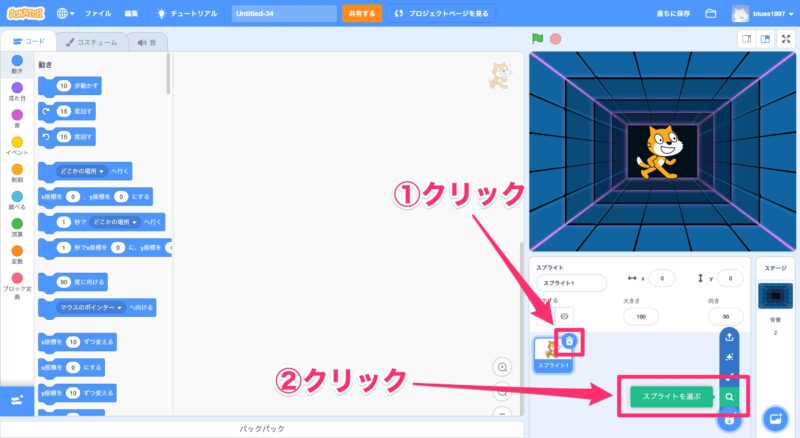Viewport: 800px width, 438px height.
Task: Click the surprise sprite sparkle icon
Action: point(731,357)
